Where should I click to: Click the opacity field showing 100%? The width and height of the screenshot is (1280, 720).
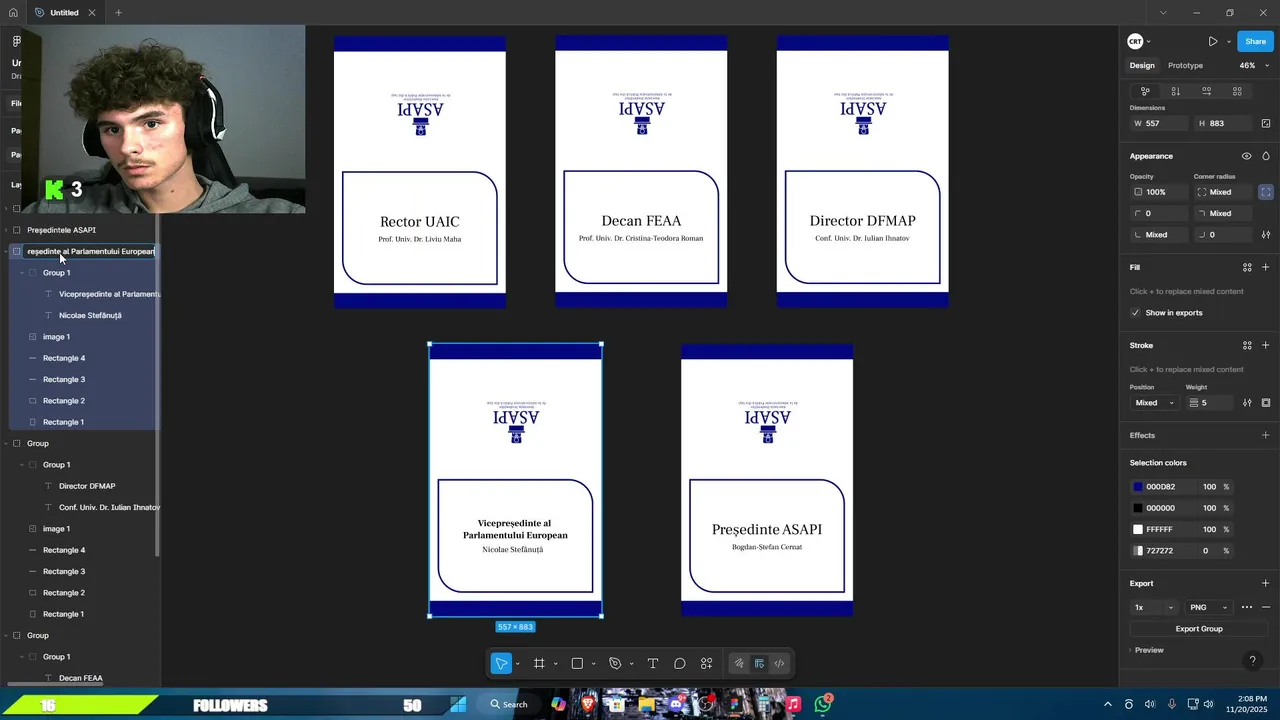pos(1160,192)
